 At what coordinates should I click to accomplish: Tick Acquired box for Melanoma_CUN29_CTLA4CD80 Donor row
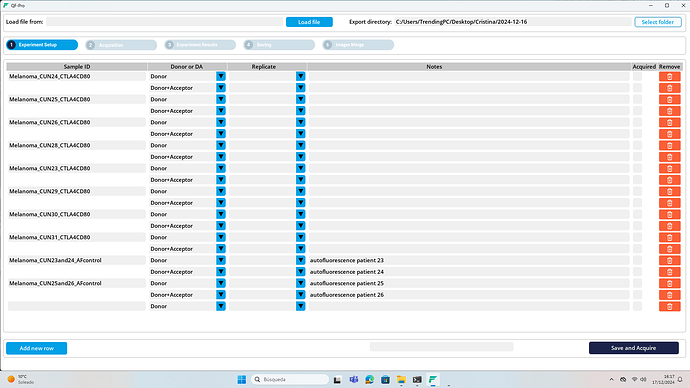(x=637, y=191)
